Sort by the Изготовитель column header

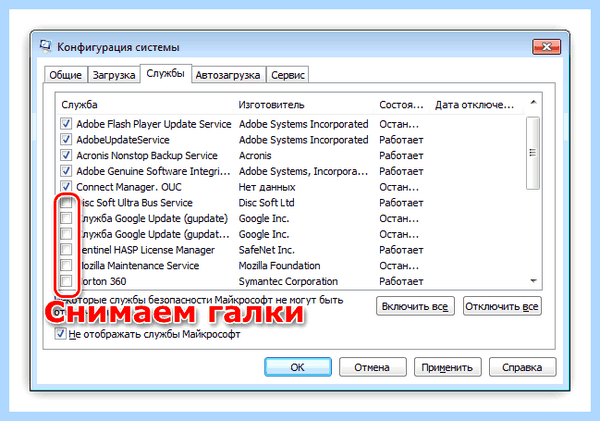coord(304,104)
